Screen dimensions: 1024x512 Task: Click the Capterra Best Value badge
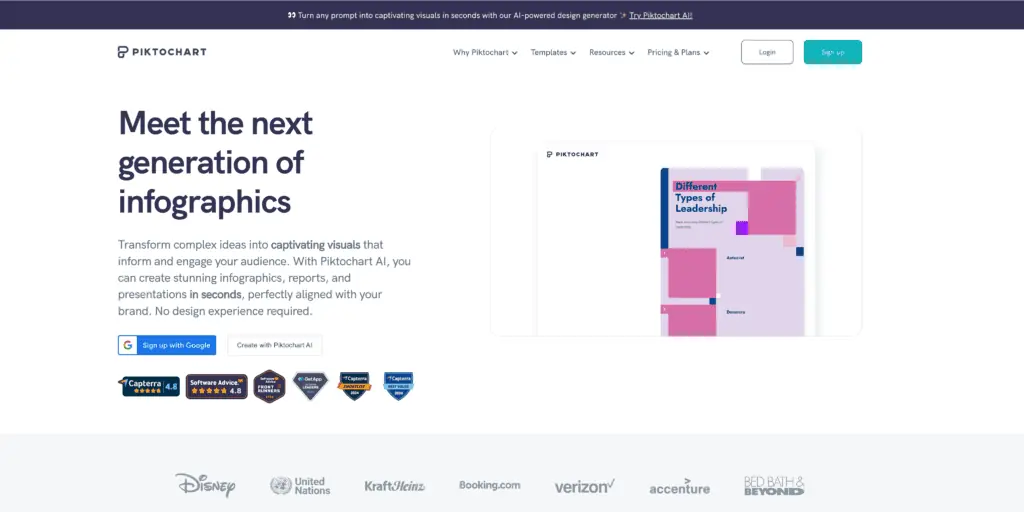pyautogui.click(x=398, y=386)
